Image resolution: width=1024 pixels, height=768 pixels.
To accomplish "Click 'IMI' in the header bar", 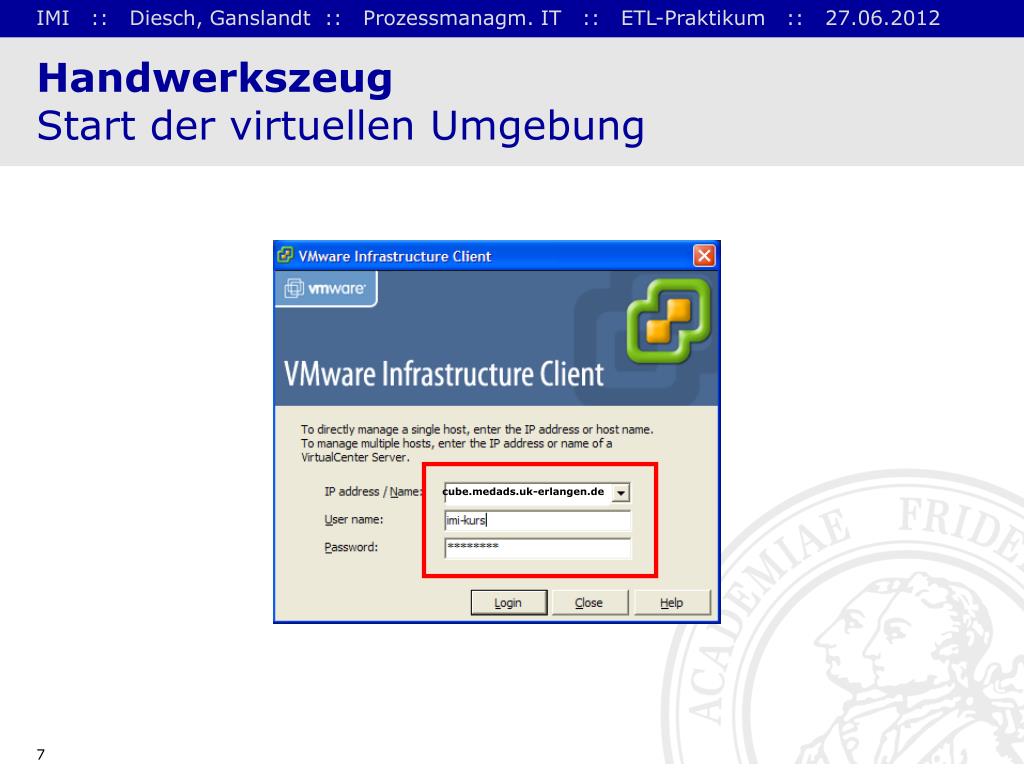I will coord(53,18).
